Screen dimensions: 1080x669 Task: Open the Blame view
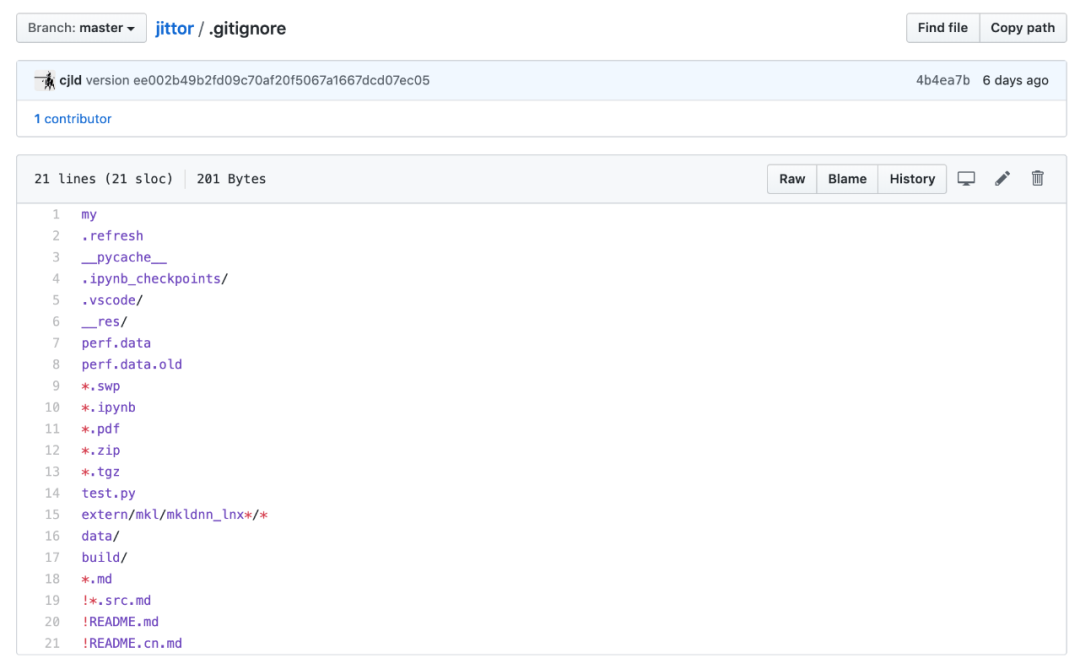tap(847, 179)
